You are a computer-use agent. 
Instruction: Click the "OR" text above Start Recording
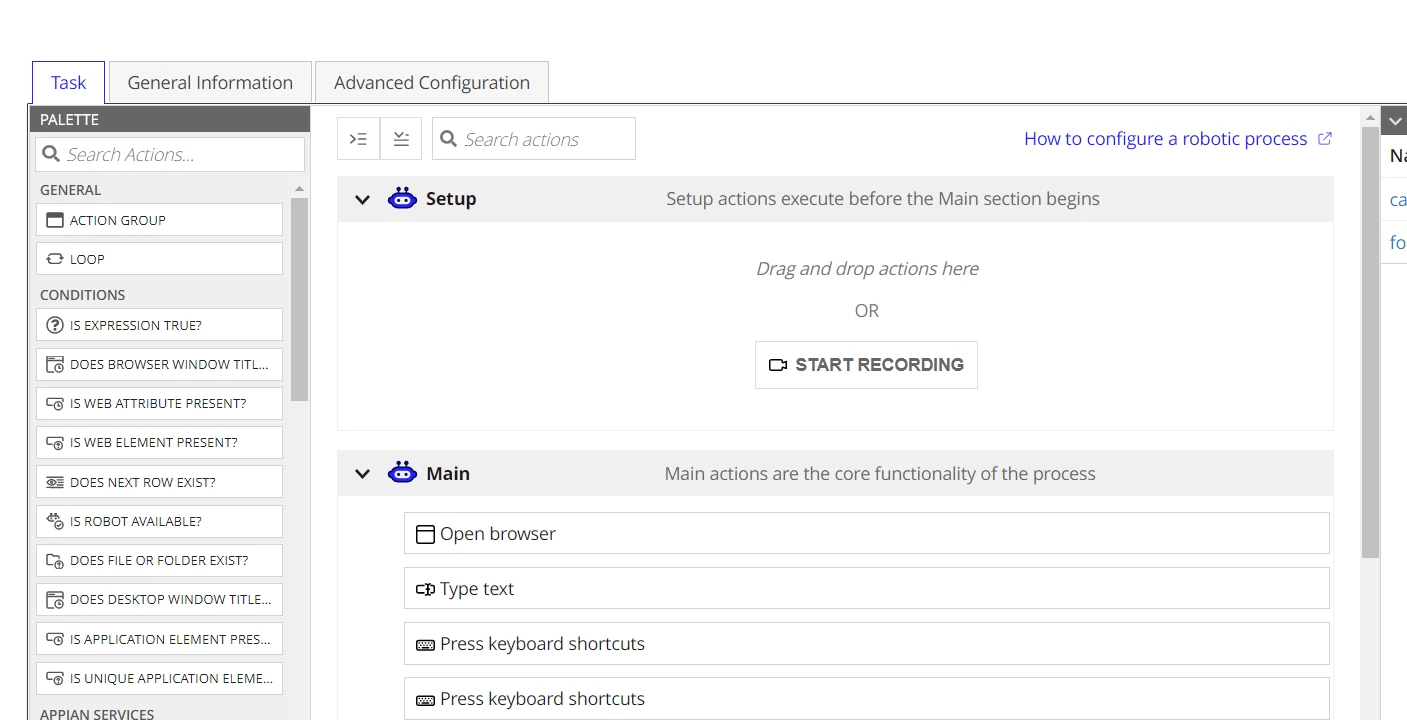(867, 311)
